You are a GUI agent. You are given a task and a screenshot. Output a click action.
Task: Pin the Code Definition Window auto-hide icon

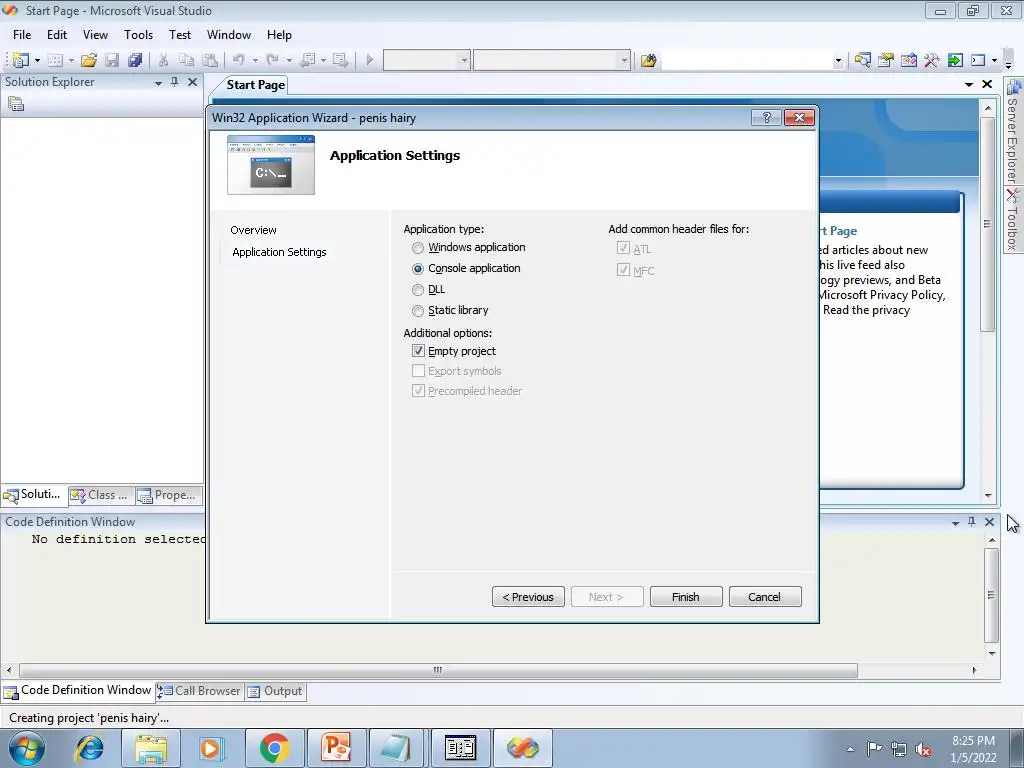tap(972, 522)
